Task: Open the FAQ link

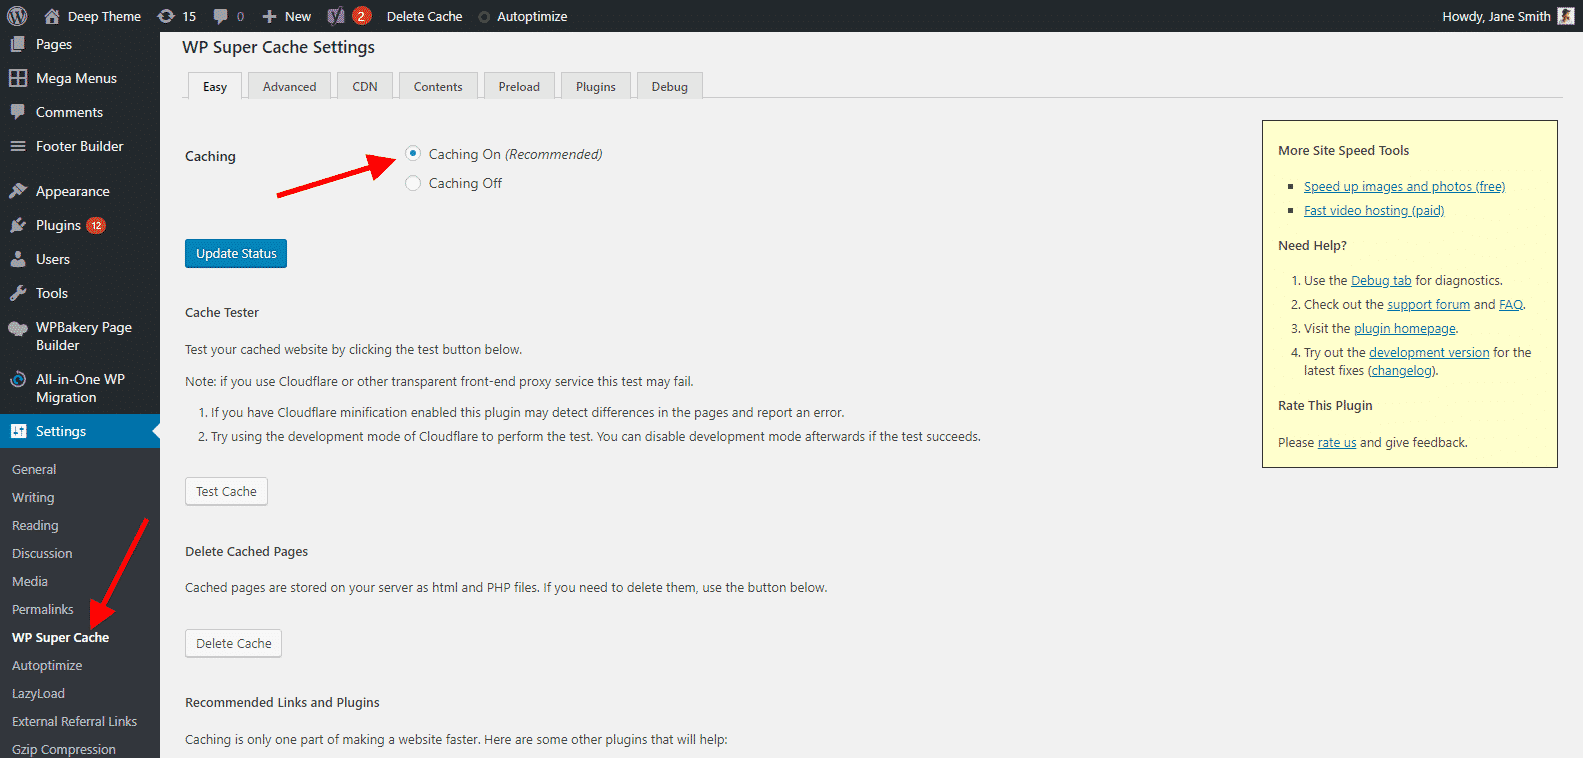Action: coord(1510,304)
